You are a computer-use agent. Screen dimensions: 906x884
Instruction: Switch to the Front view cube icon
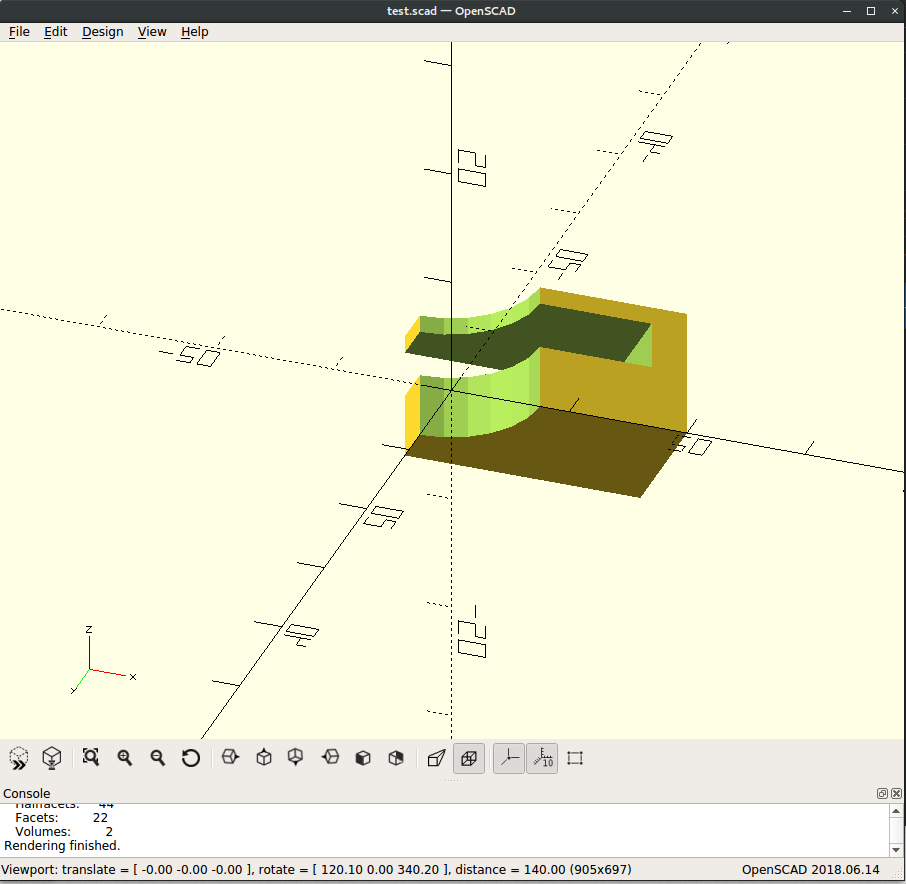pyautogui.click(x=363, y=758)
